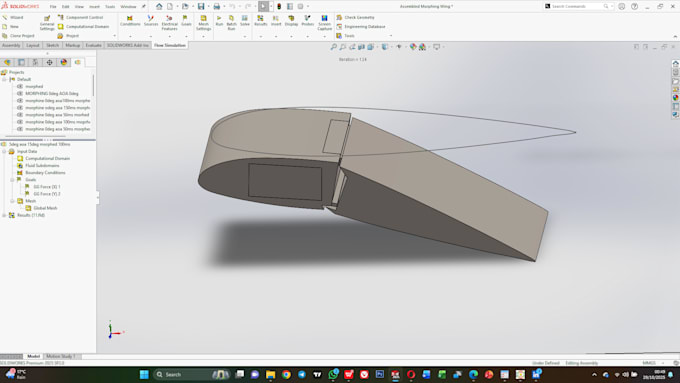Open the Motion Study 1 tab

[x=61, y=357]
